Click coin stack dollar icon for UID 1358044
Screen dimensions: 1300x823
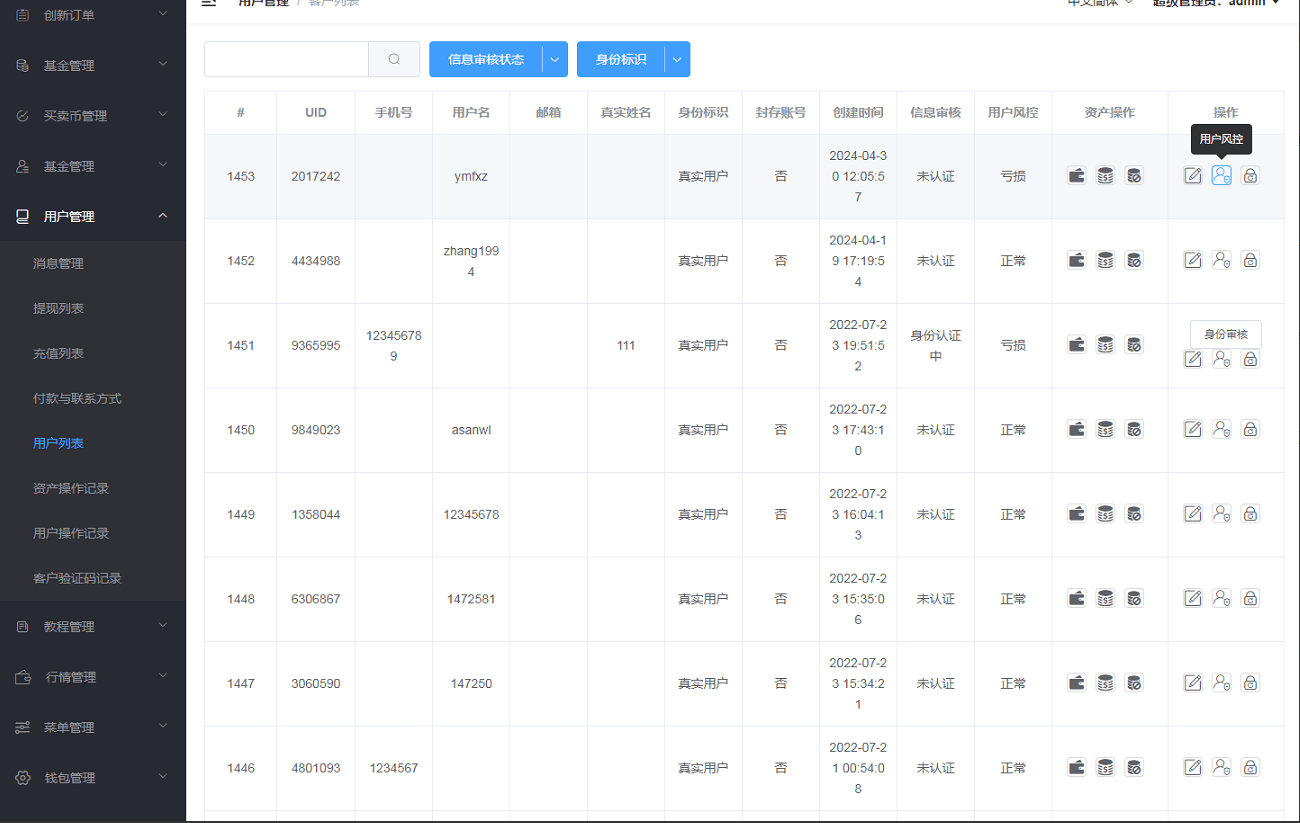[x=1105, y=514]
